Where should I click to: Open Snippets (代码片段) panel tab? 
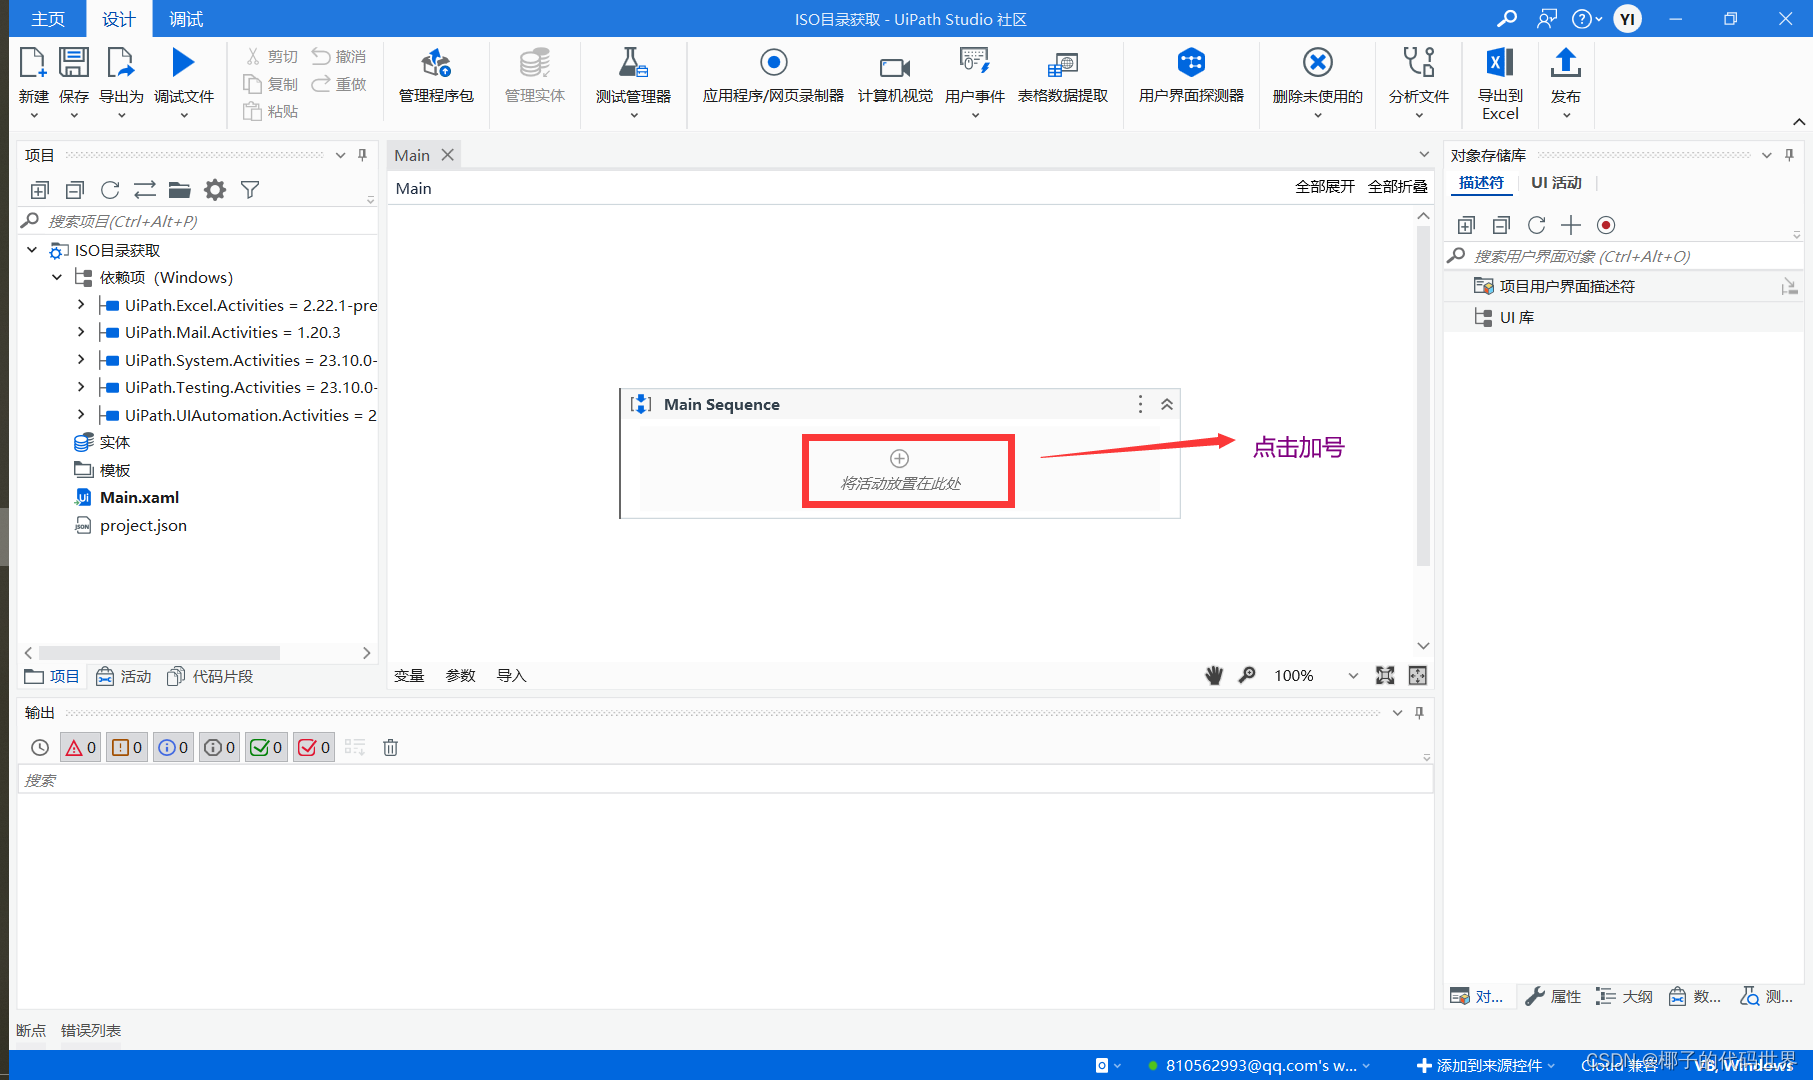pos(210,676)
